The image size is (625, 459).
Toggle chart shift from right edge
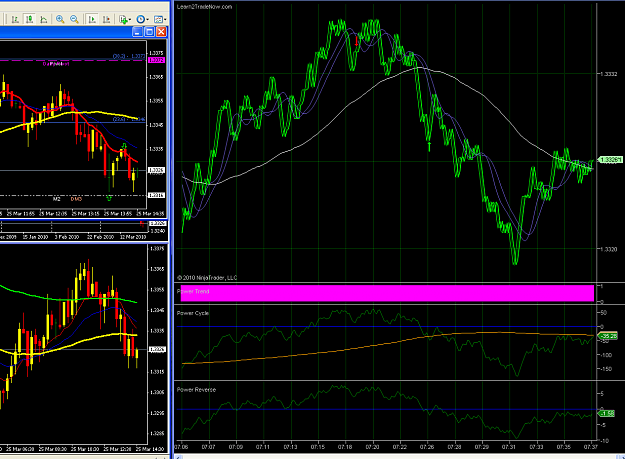(x=106, y=19)
